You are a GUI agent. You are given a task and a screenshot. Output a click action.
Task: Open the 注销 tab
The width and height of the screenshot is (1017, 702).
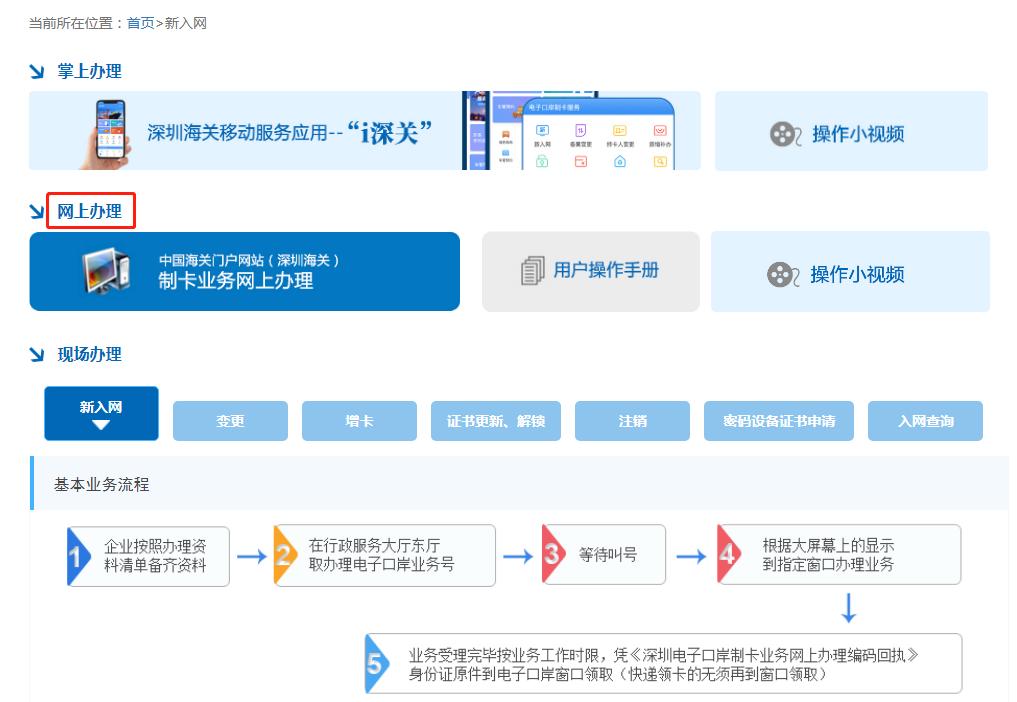point(632,420)
